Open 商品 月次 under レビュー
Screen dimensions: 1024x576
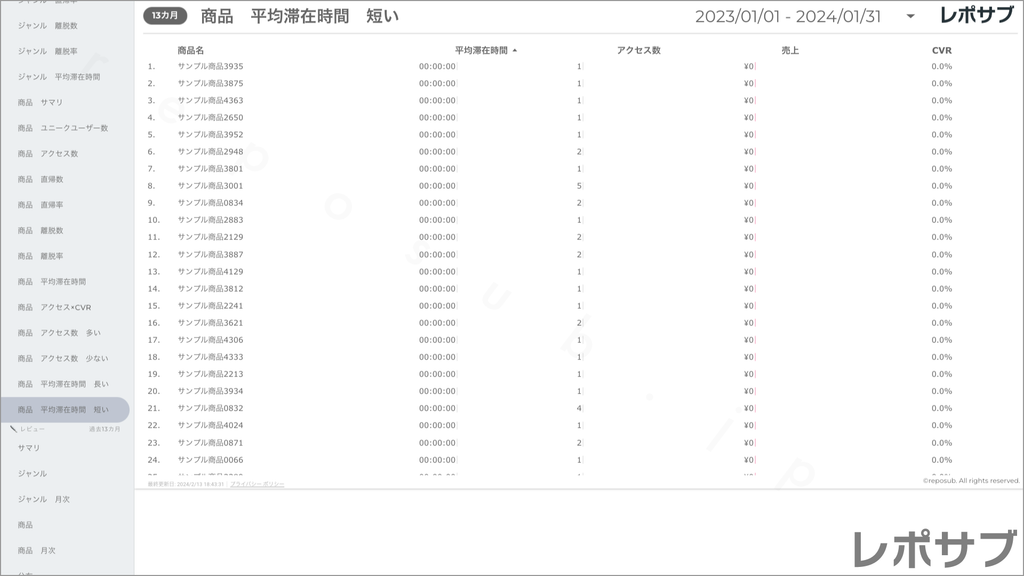[37, 551]
